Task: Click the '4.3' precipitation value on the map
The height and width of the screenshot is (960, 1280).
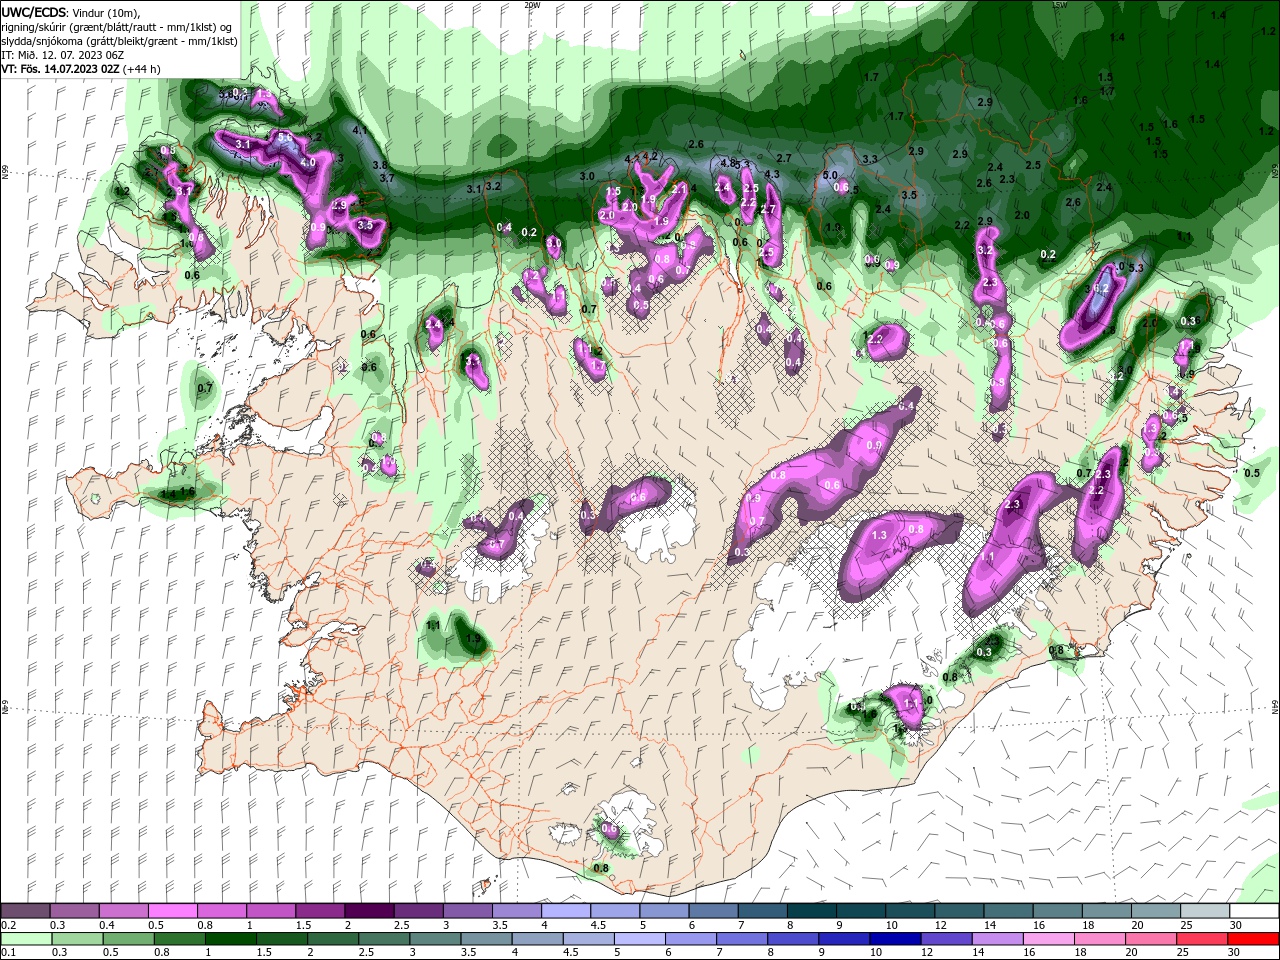Action: [x=772, y=175]
